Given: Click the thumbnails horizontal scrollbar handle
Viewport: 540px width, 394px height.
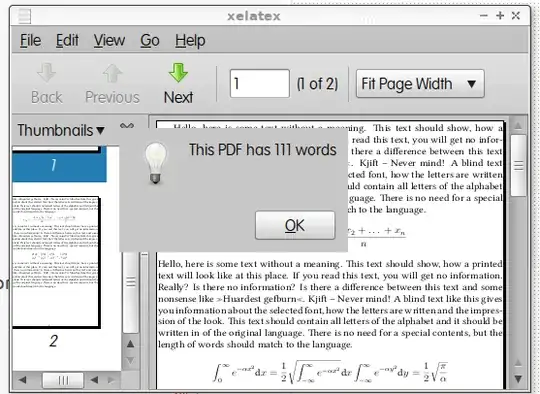Looking at the screenshot, I should (x=63, y=380).
